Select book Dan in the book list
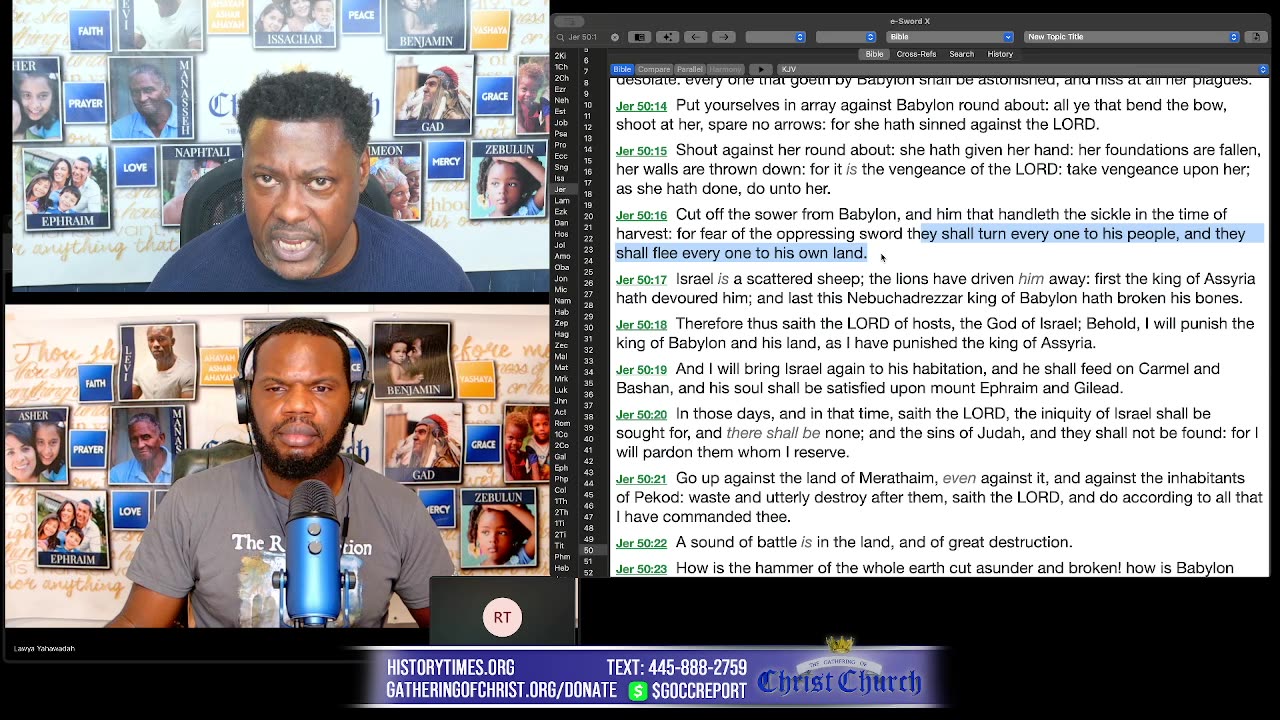This screenshot has height=720, width=1280. point(561,222)
